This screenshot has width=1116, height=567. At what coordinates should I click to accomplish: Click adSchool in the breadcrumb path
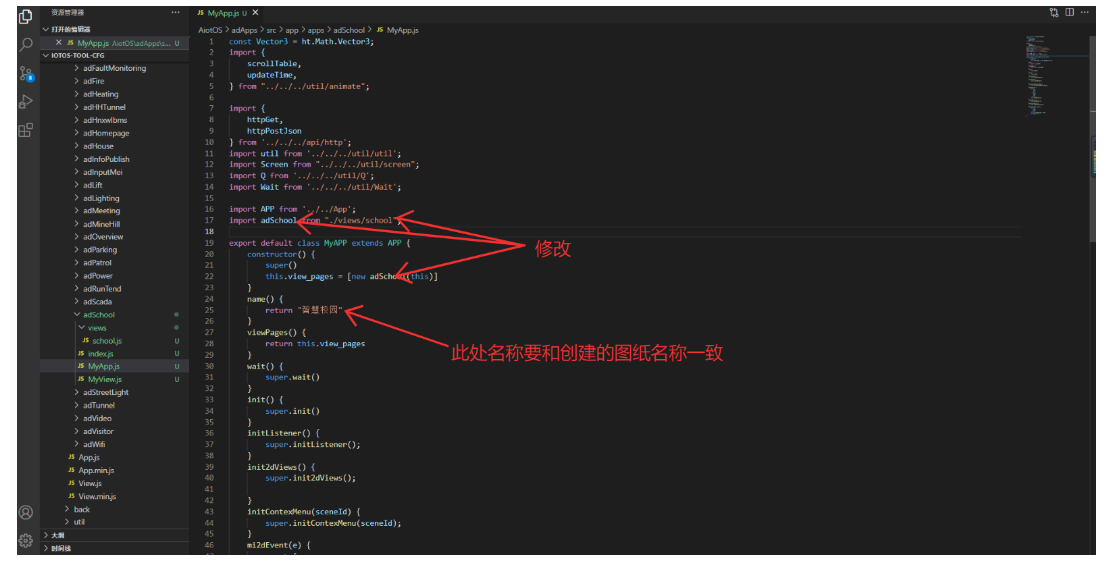351,30
